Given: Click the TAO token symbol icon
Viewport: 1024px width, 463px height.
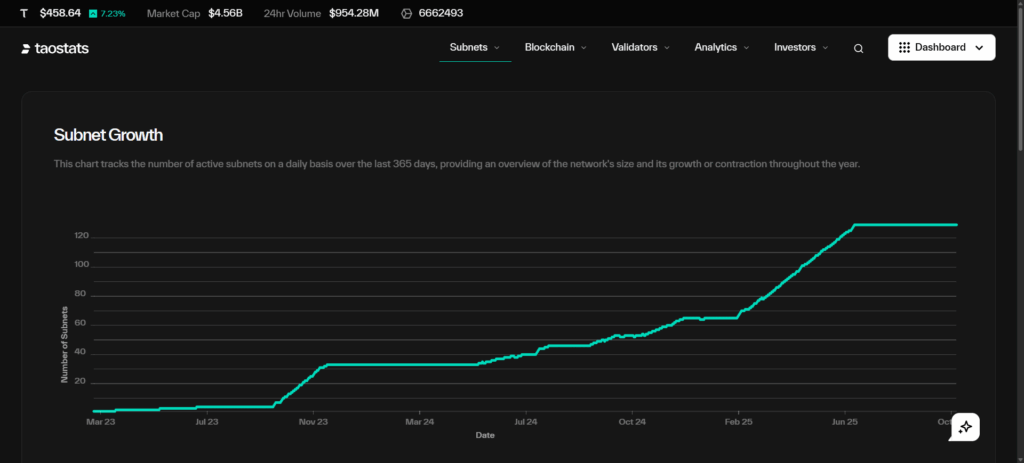Looking at the screenshot, I should coord(24,14).
